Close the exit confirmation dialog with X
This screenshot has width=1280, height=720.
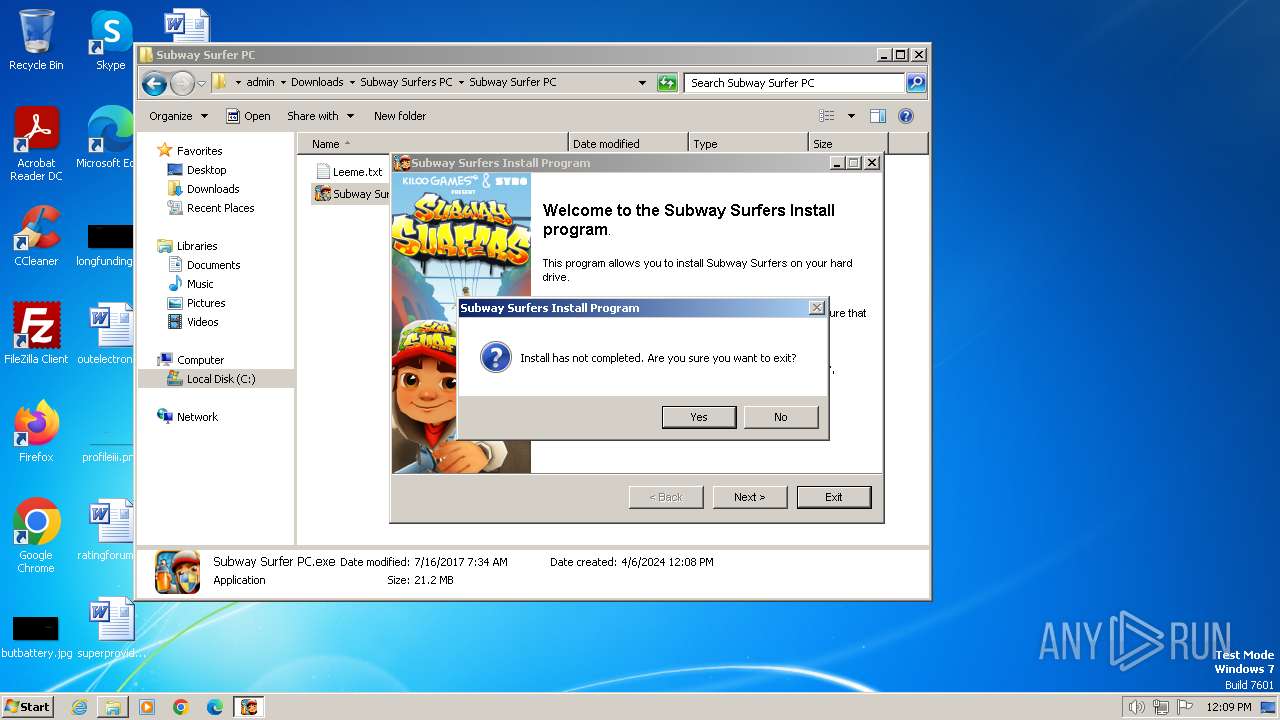[x=816, y=308]
